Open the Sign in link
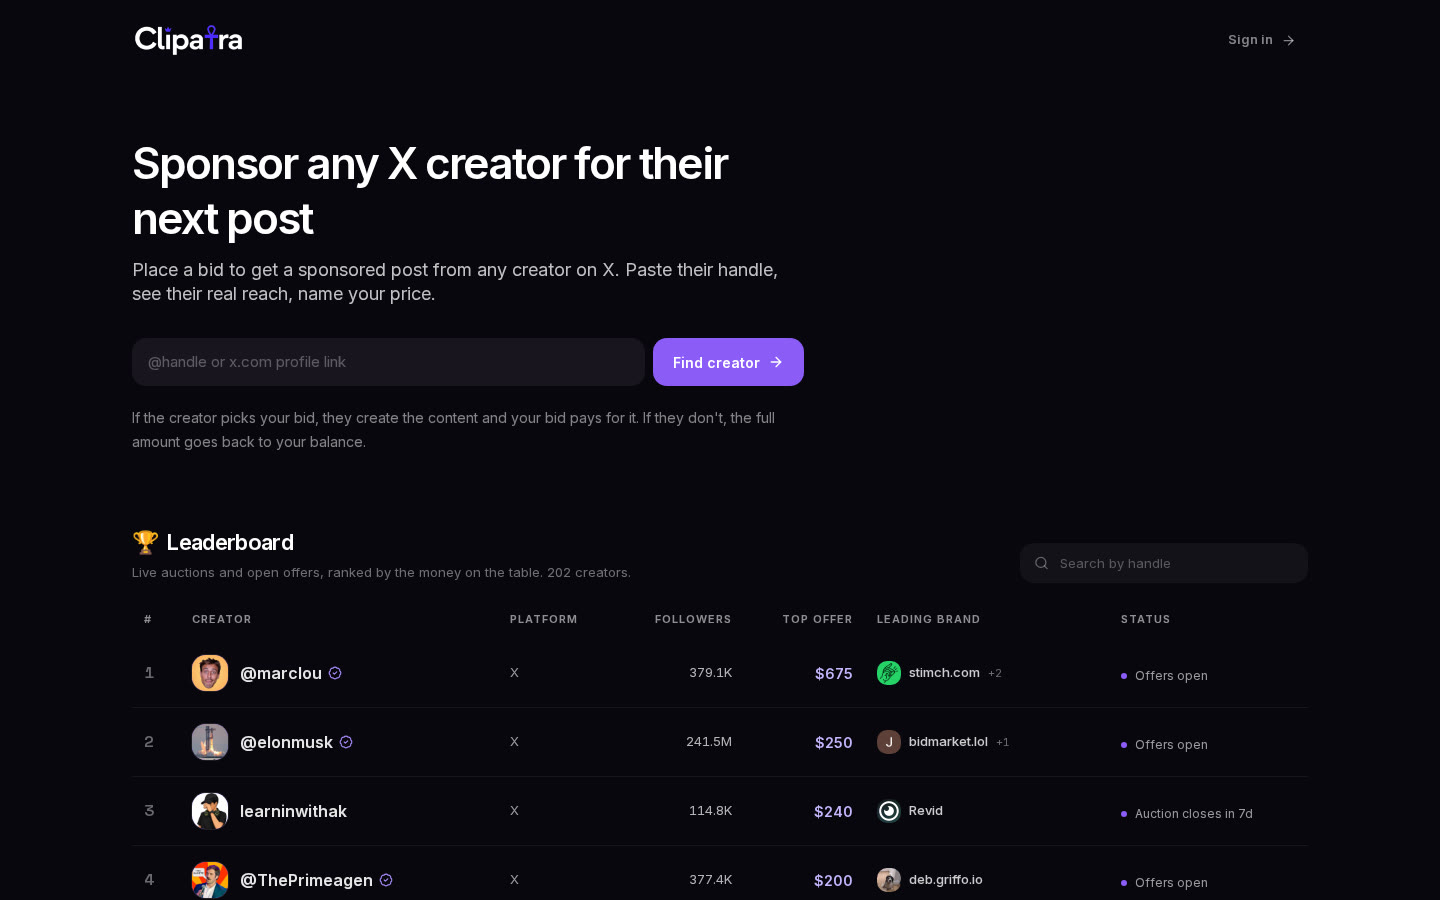The image size is (1440, 900). [x=1261, y=40]
